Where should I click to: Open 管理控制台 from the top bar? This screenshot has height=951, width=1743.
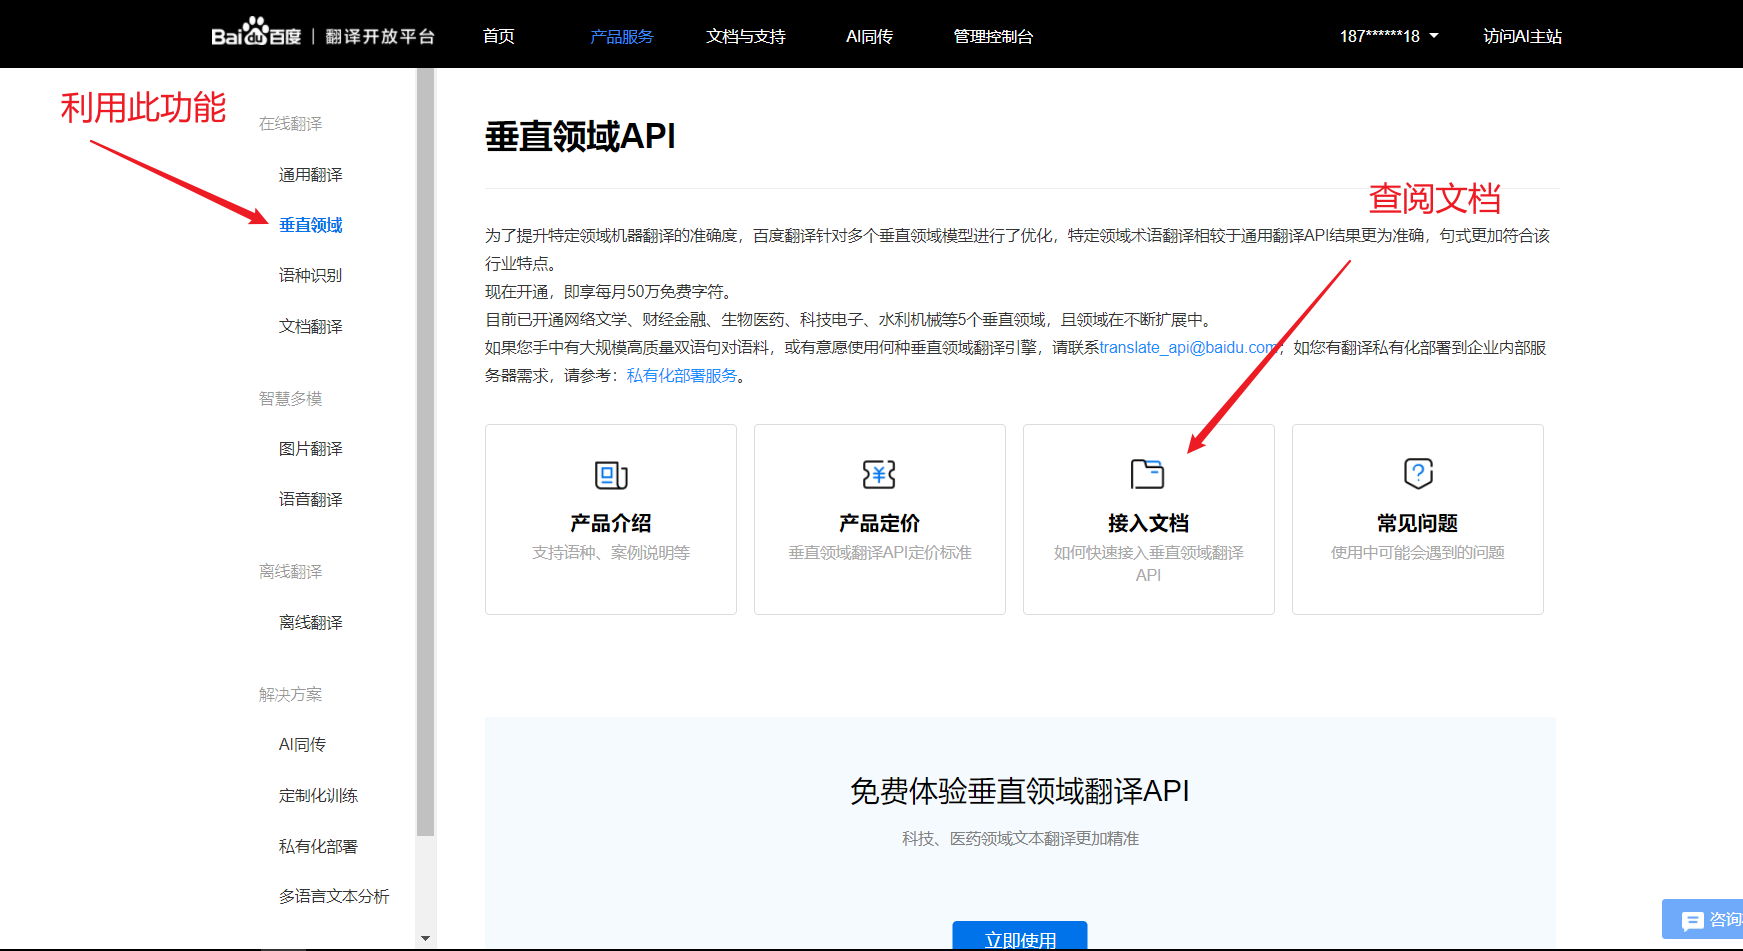[993, 36]
